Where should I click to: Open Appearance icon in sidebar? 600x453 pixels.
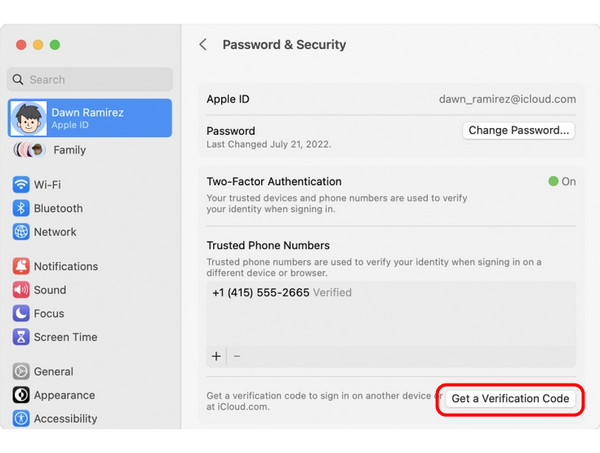coord(21,395)
